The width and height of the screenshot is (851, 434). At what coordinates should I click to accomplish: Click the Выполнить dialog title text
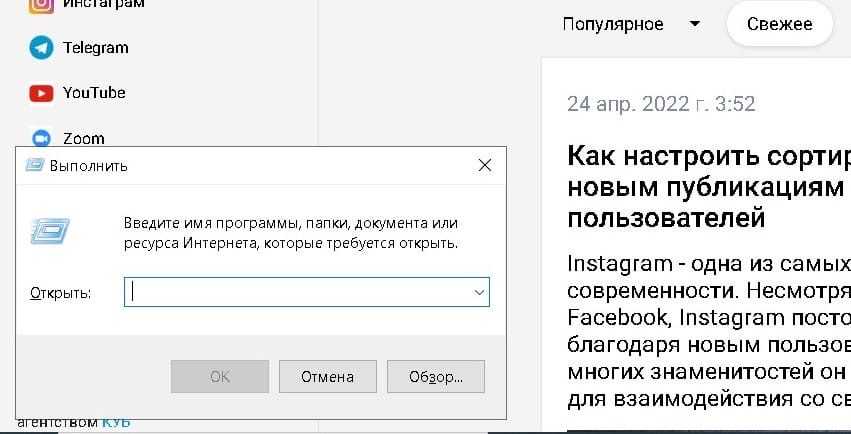[x=88, y=165]
